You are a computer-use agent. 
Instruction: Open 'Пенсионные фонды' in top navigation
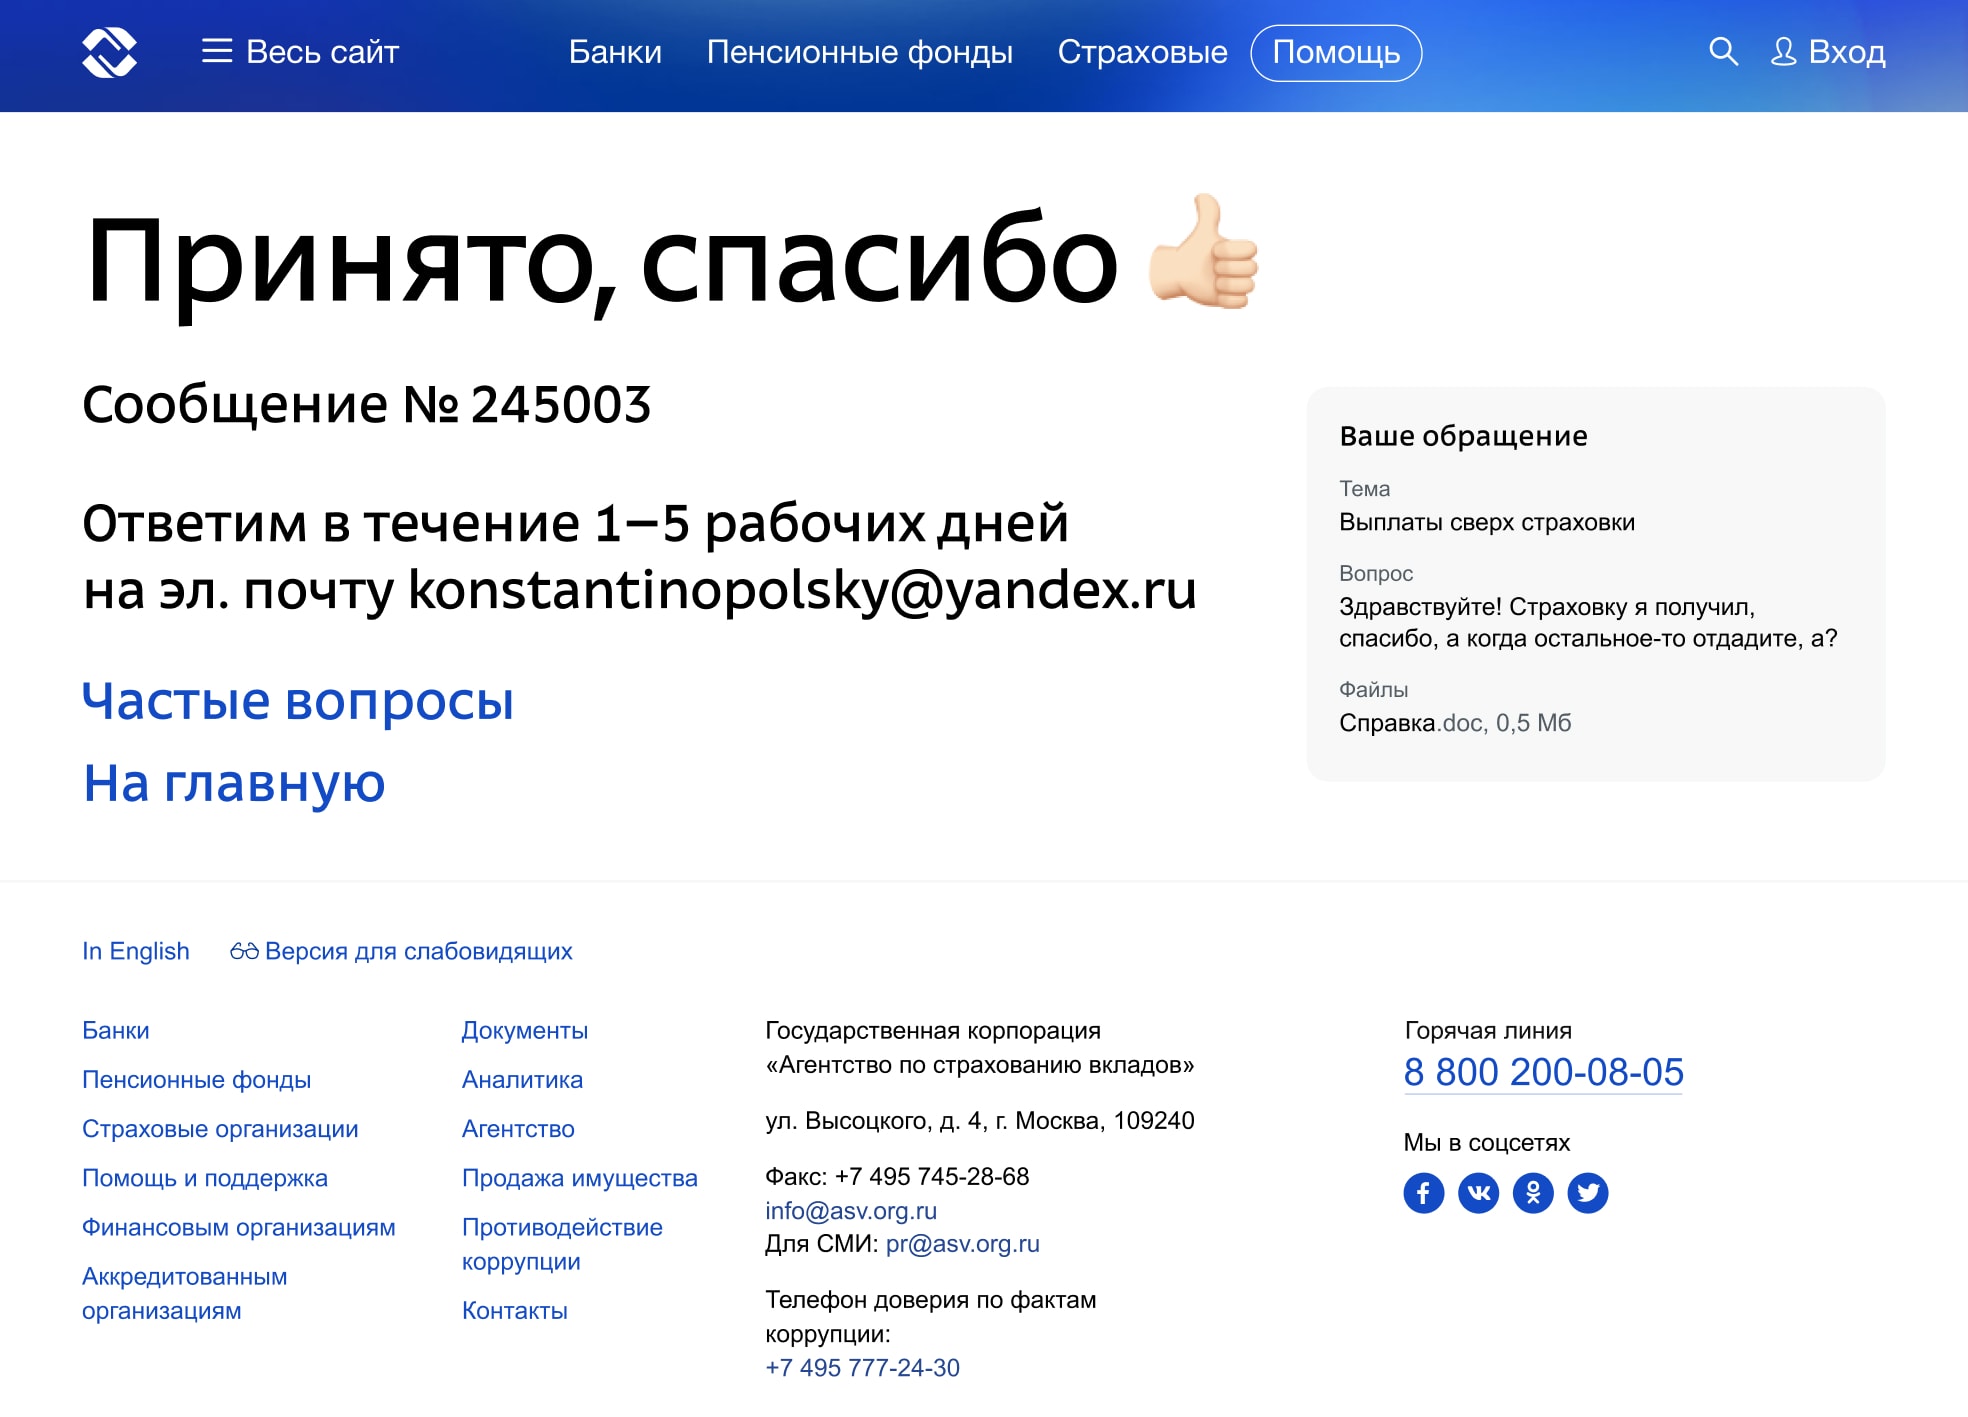859,52
